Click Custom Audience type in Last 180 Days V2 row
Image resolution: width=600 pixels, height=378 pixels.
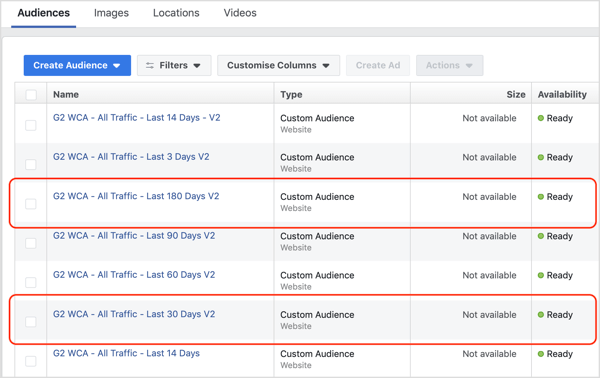317,197
